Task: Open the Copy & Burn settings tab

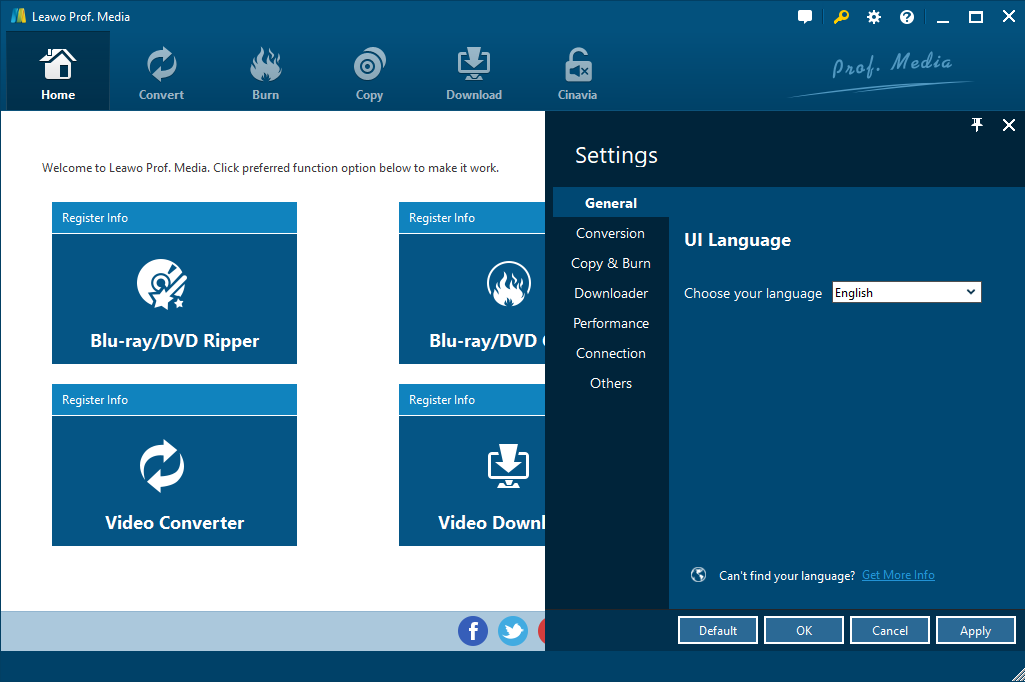Action: coord(610,263)
